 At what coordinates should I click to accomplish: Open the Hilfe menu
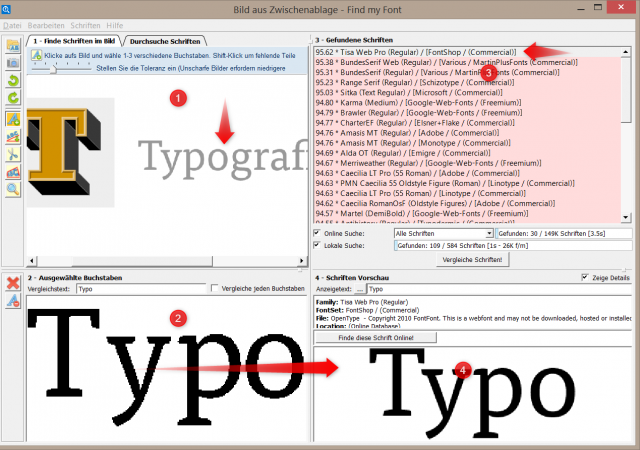115,25
